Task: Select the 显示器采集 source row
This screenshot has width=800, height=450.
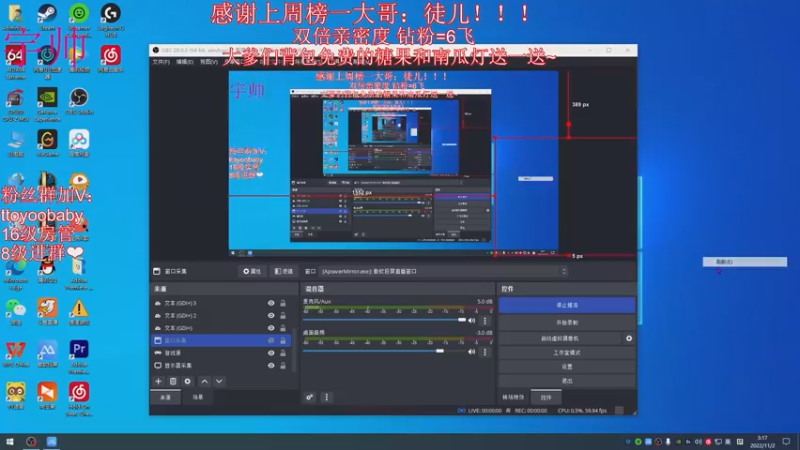Action: click(x=222, y=365)
